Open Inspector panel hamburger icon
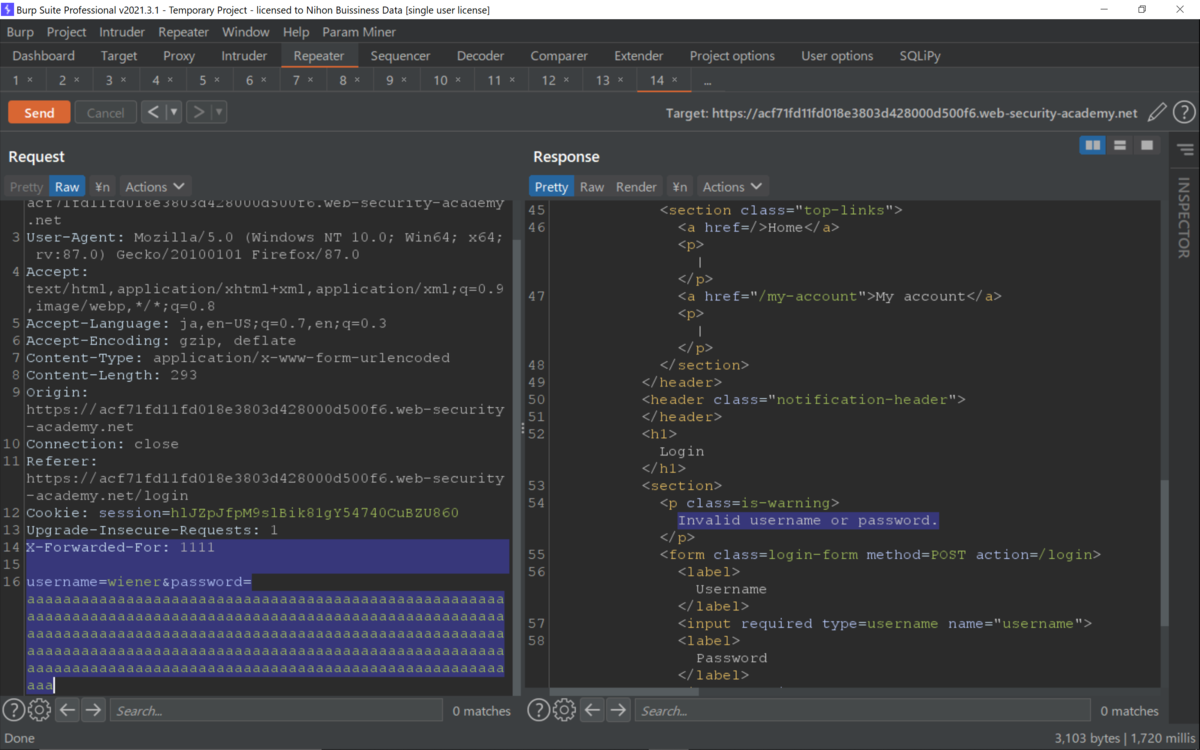Viewport: 1200px width, 750px height. tap(1185, 150)
